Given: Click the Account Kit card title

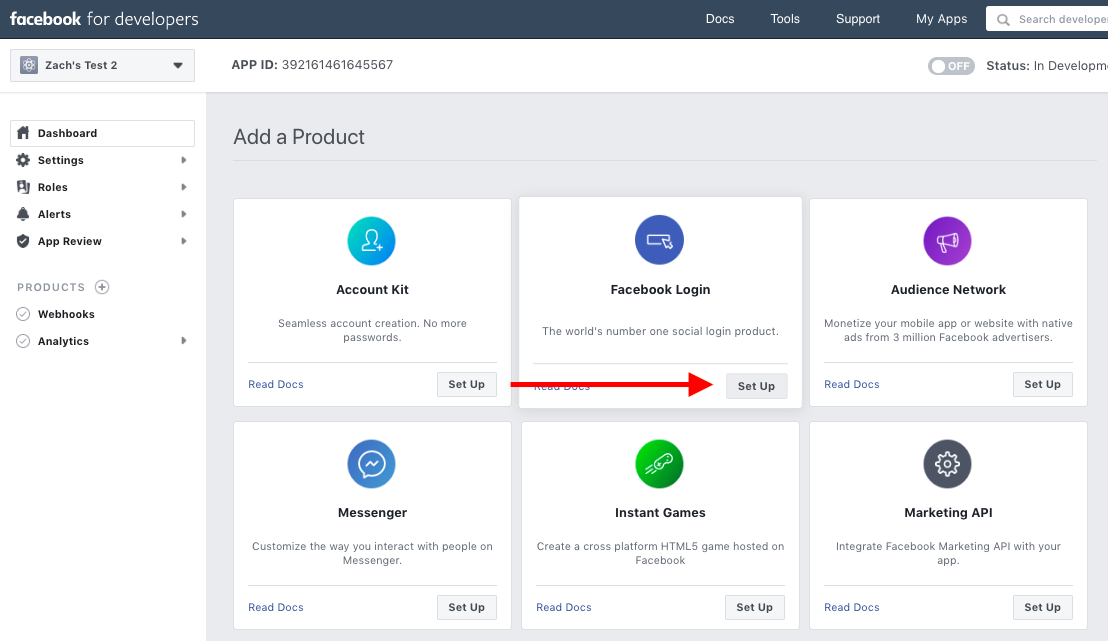Looking at the screenshot, I should tap(372, 289).
